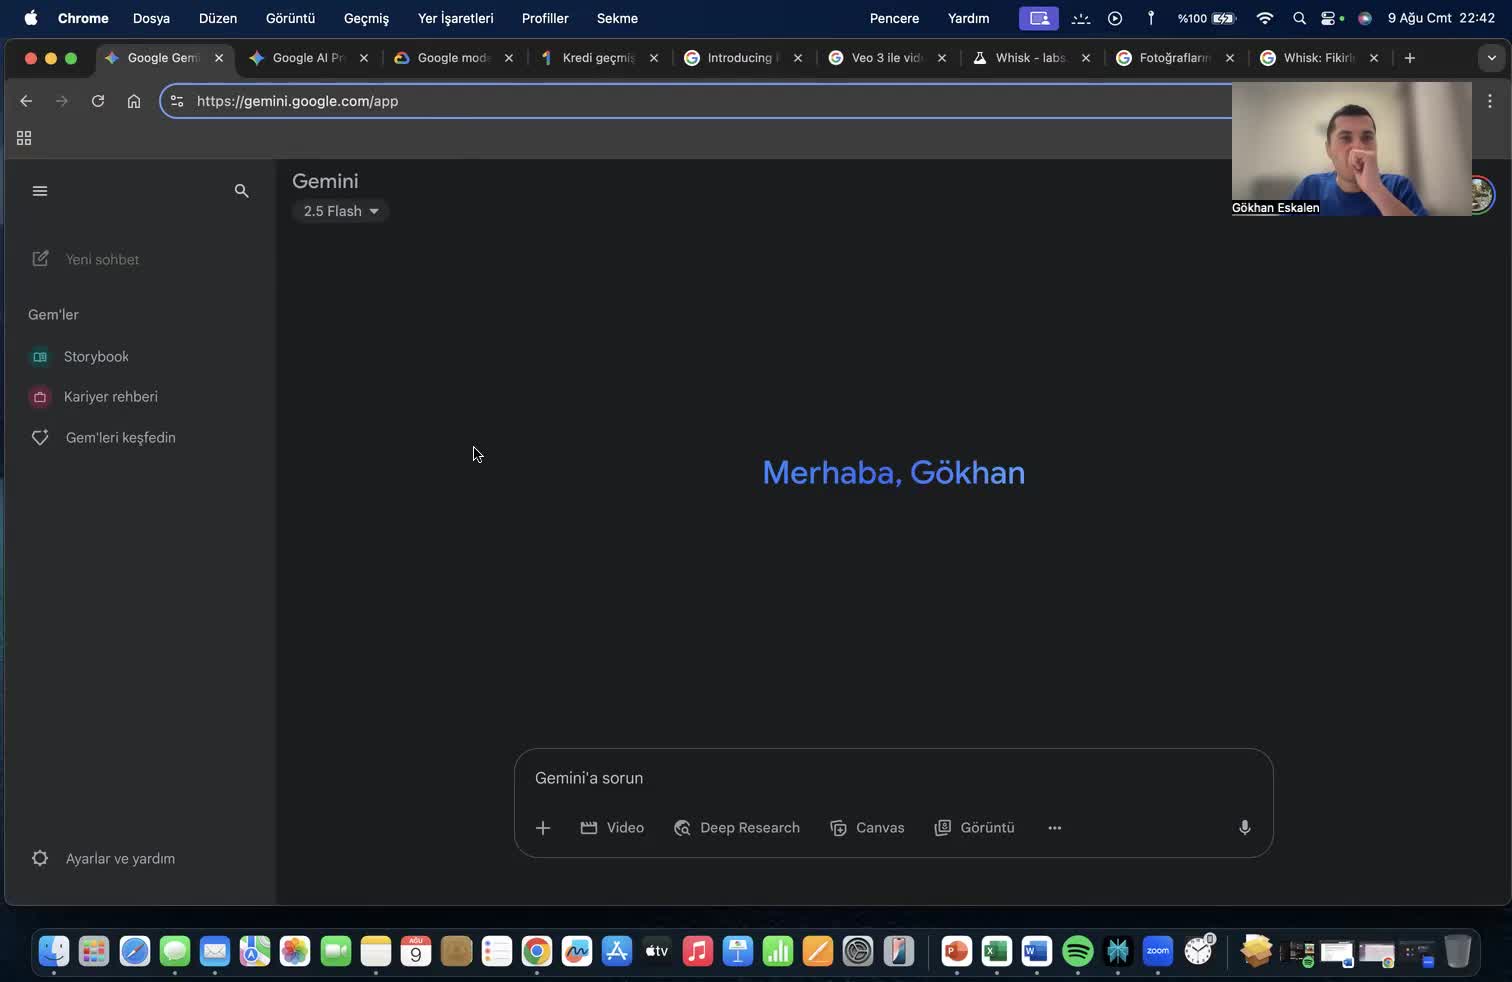Open Wi-Fi status in menu bar
The image size is (1512, 982).
point(1265,18)
